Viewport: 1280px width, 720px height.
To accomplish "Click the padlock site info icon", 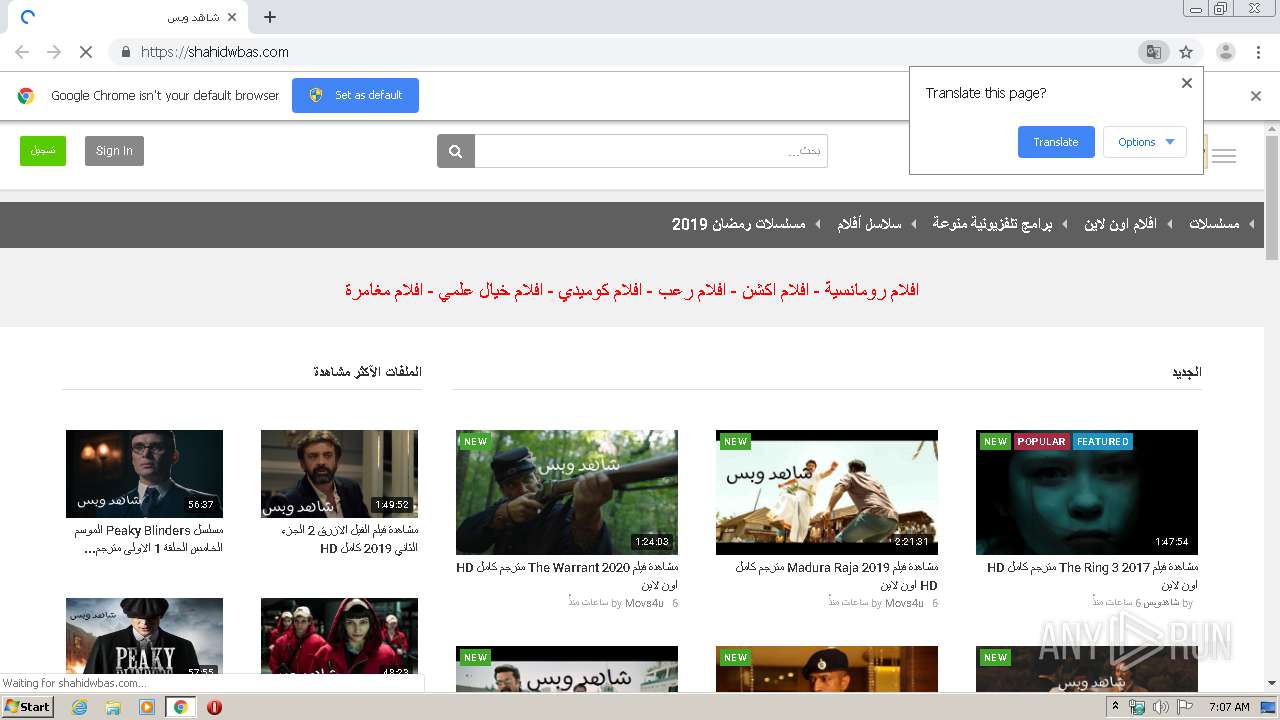I will [x=125, y=52].
